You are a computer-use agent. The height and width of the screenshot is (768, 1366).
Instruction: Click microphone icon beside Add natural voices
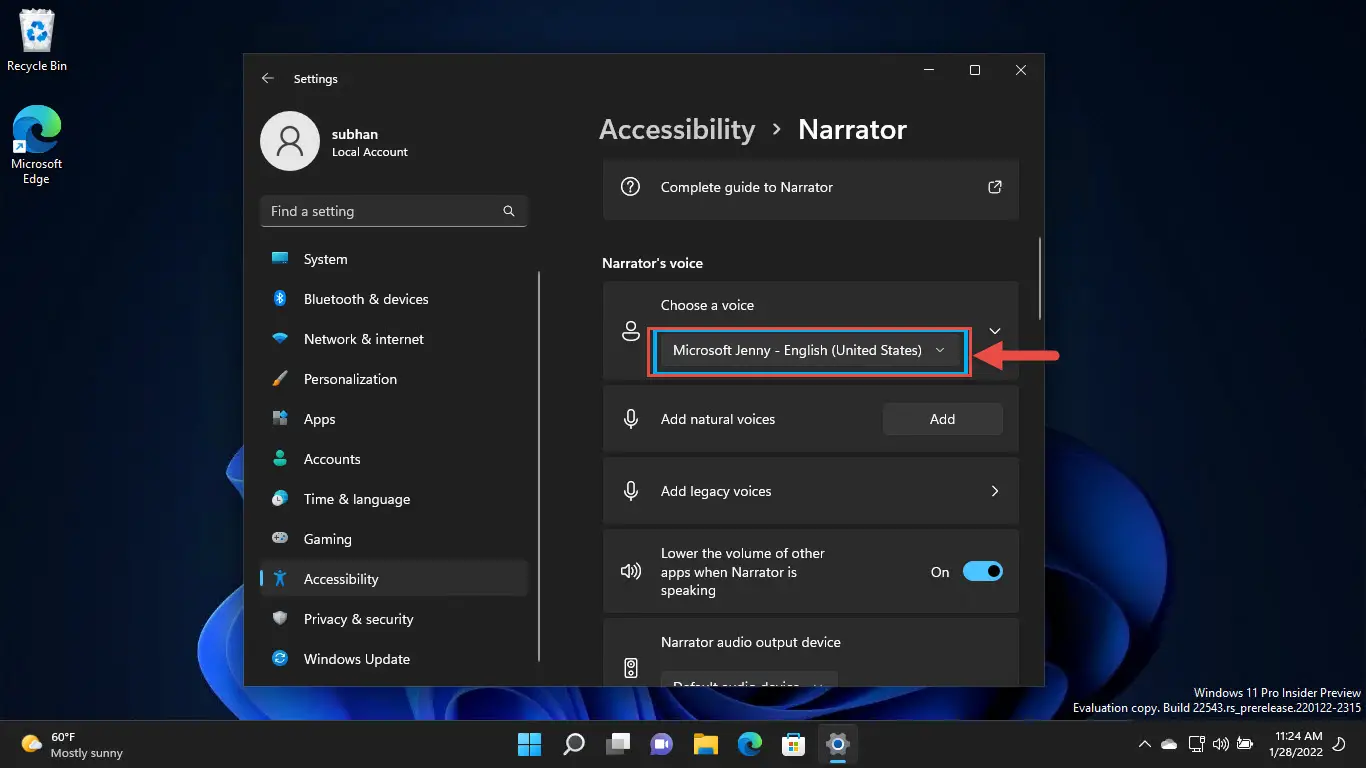tap(631, 419)
